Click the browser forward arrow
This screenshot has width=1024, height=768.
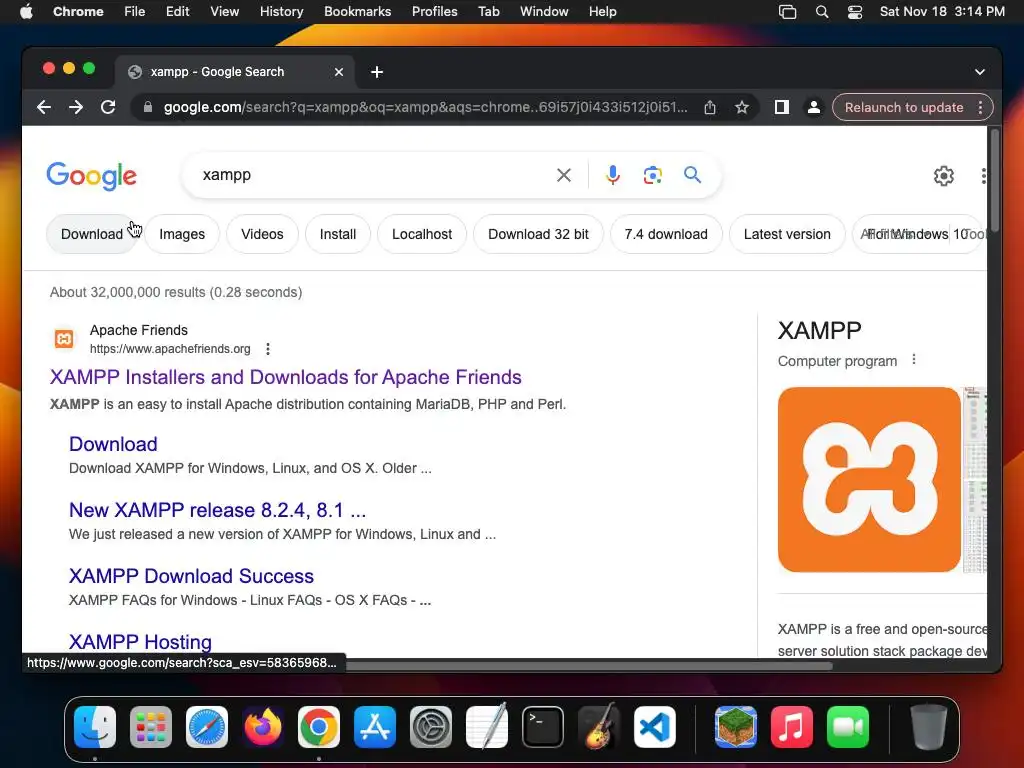76,107
